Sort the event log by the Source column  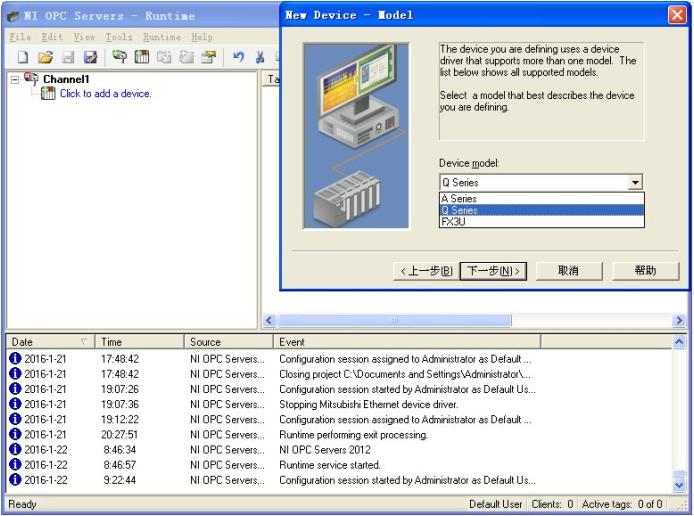click(229, 342)
